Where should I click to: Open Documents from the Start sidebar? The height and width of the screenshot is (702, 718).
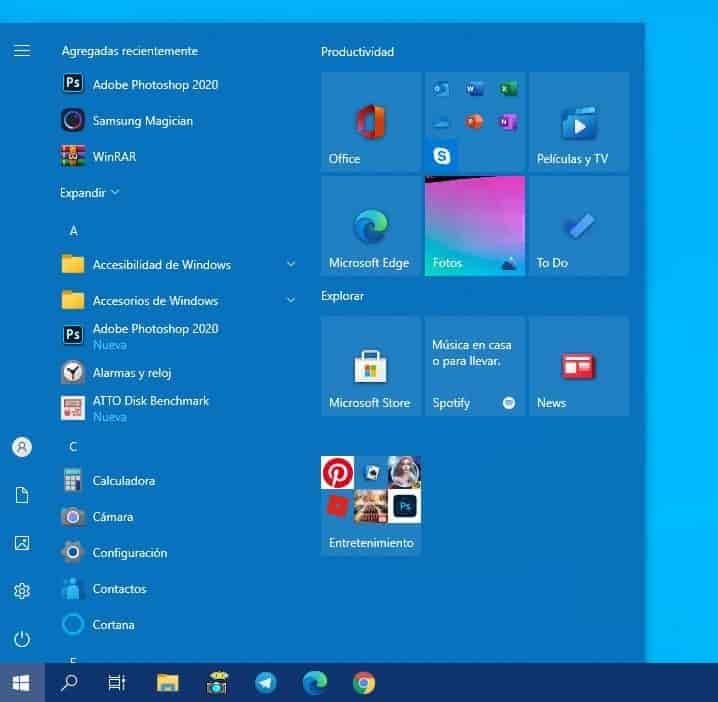point(22,495)
